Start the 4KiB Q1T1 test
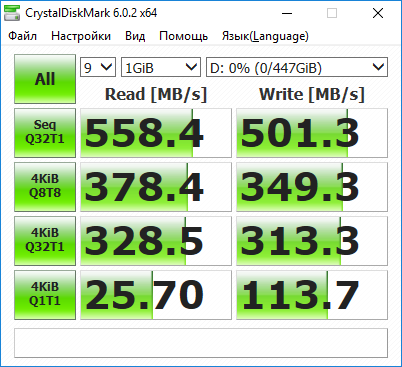The width and height of the screenshot is (402, 367). [x=45, y=295]
